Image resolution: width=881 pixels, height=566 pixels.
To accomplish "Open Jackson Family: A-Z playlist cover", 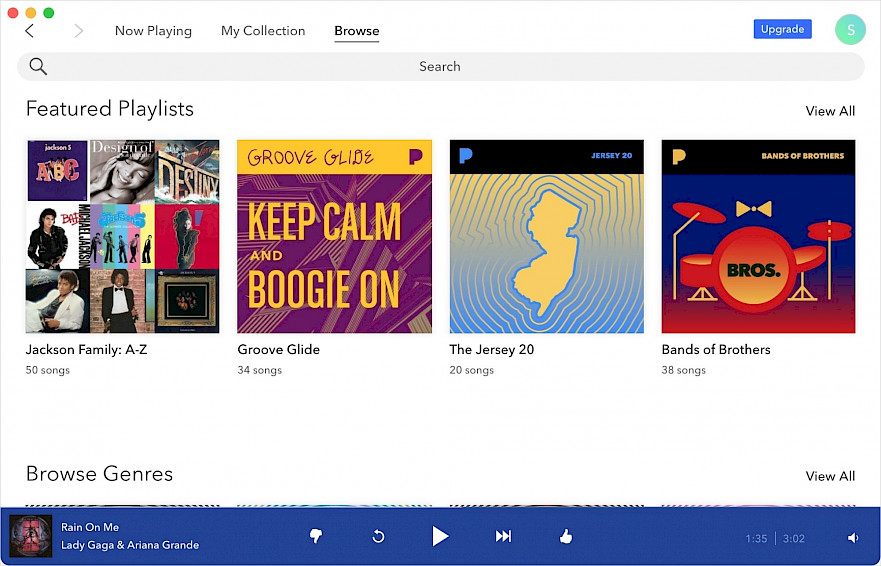I will [122, 237].
